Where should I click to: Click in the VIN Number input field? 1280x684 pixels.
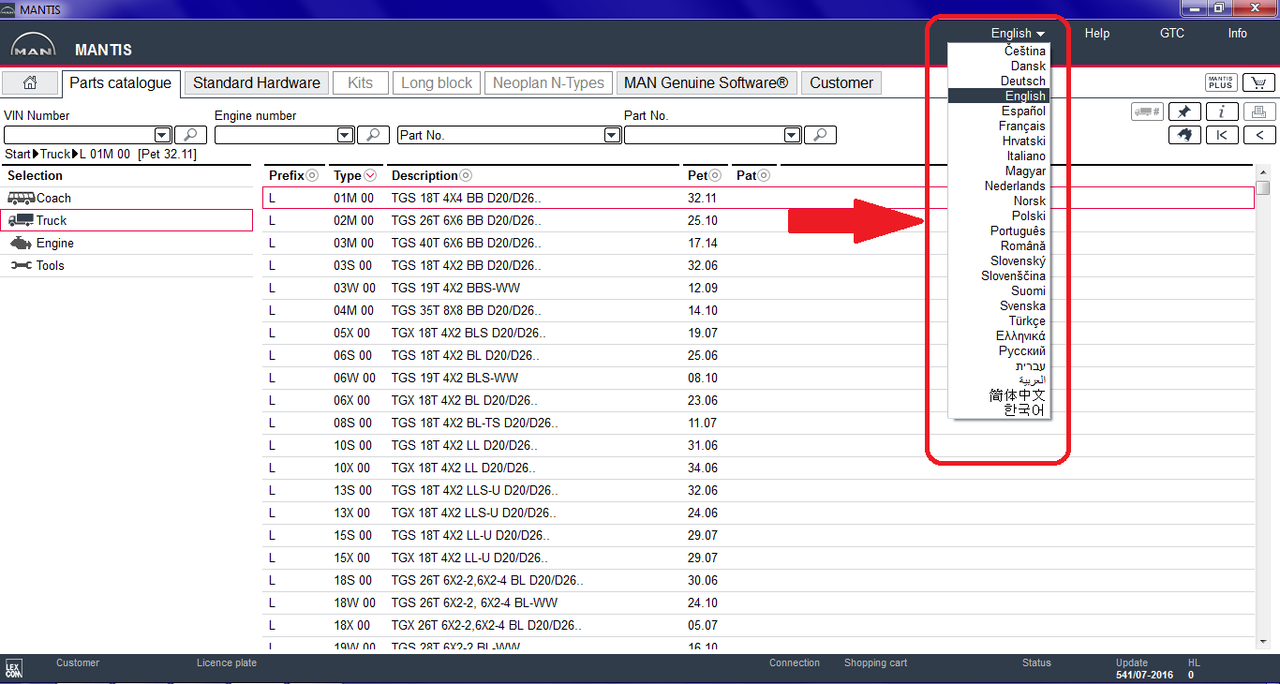pyautogui.click(x=79, y=135)
